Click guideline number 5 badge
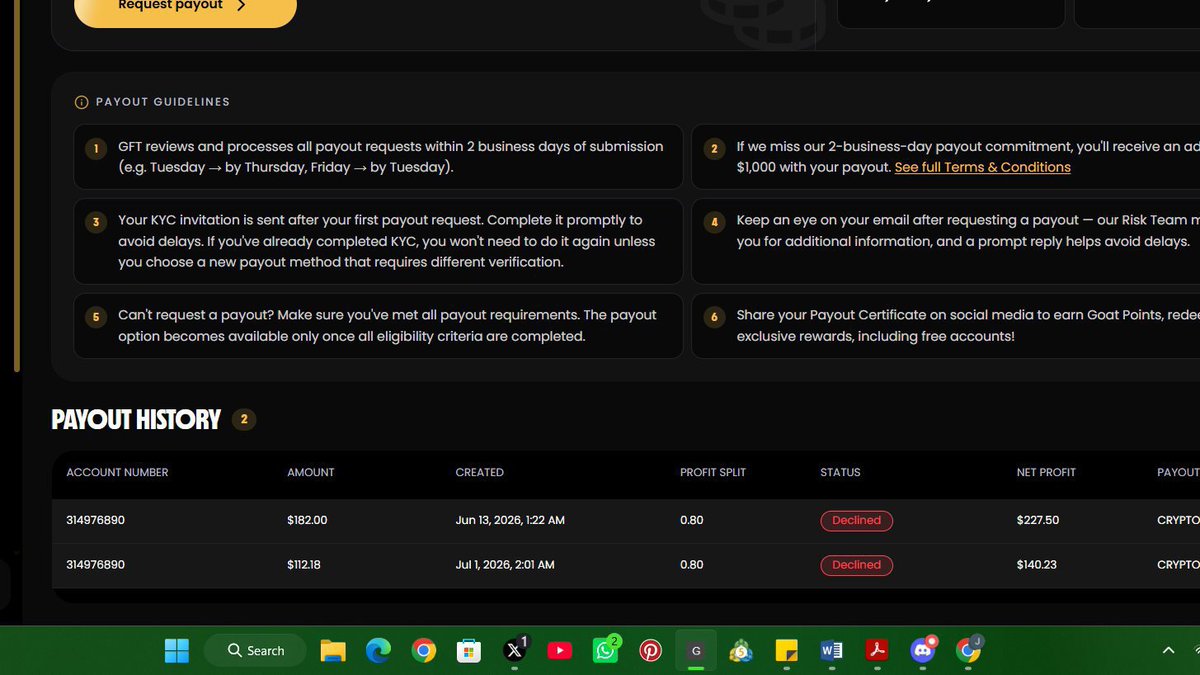 pyautogui.click(x=96, y=317)
